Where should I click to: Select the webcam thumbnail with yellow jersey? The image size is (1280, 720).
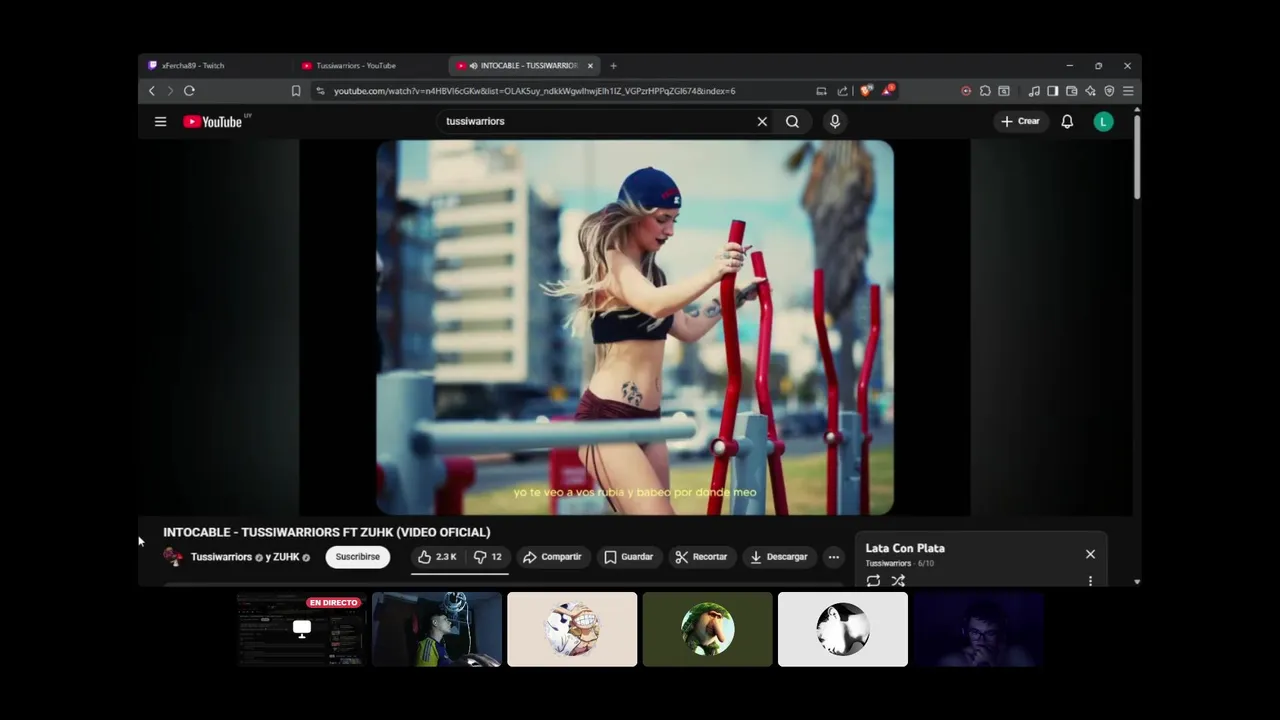(437, 629)
